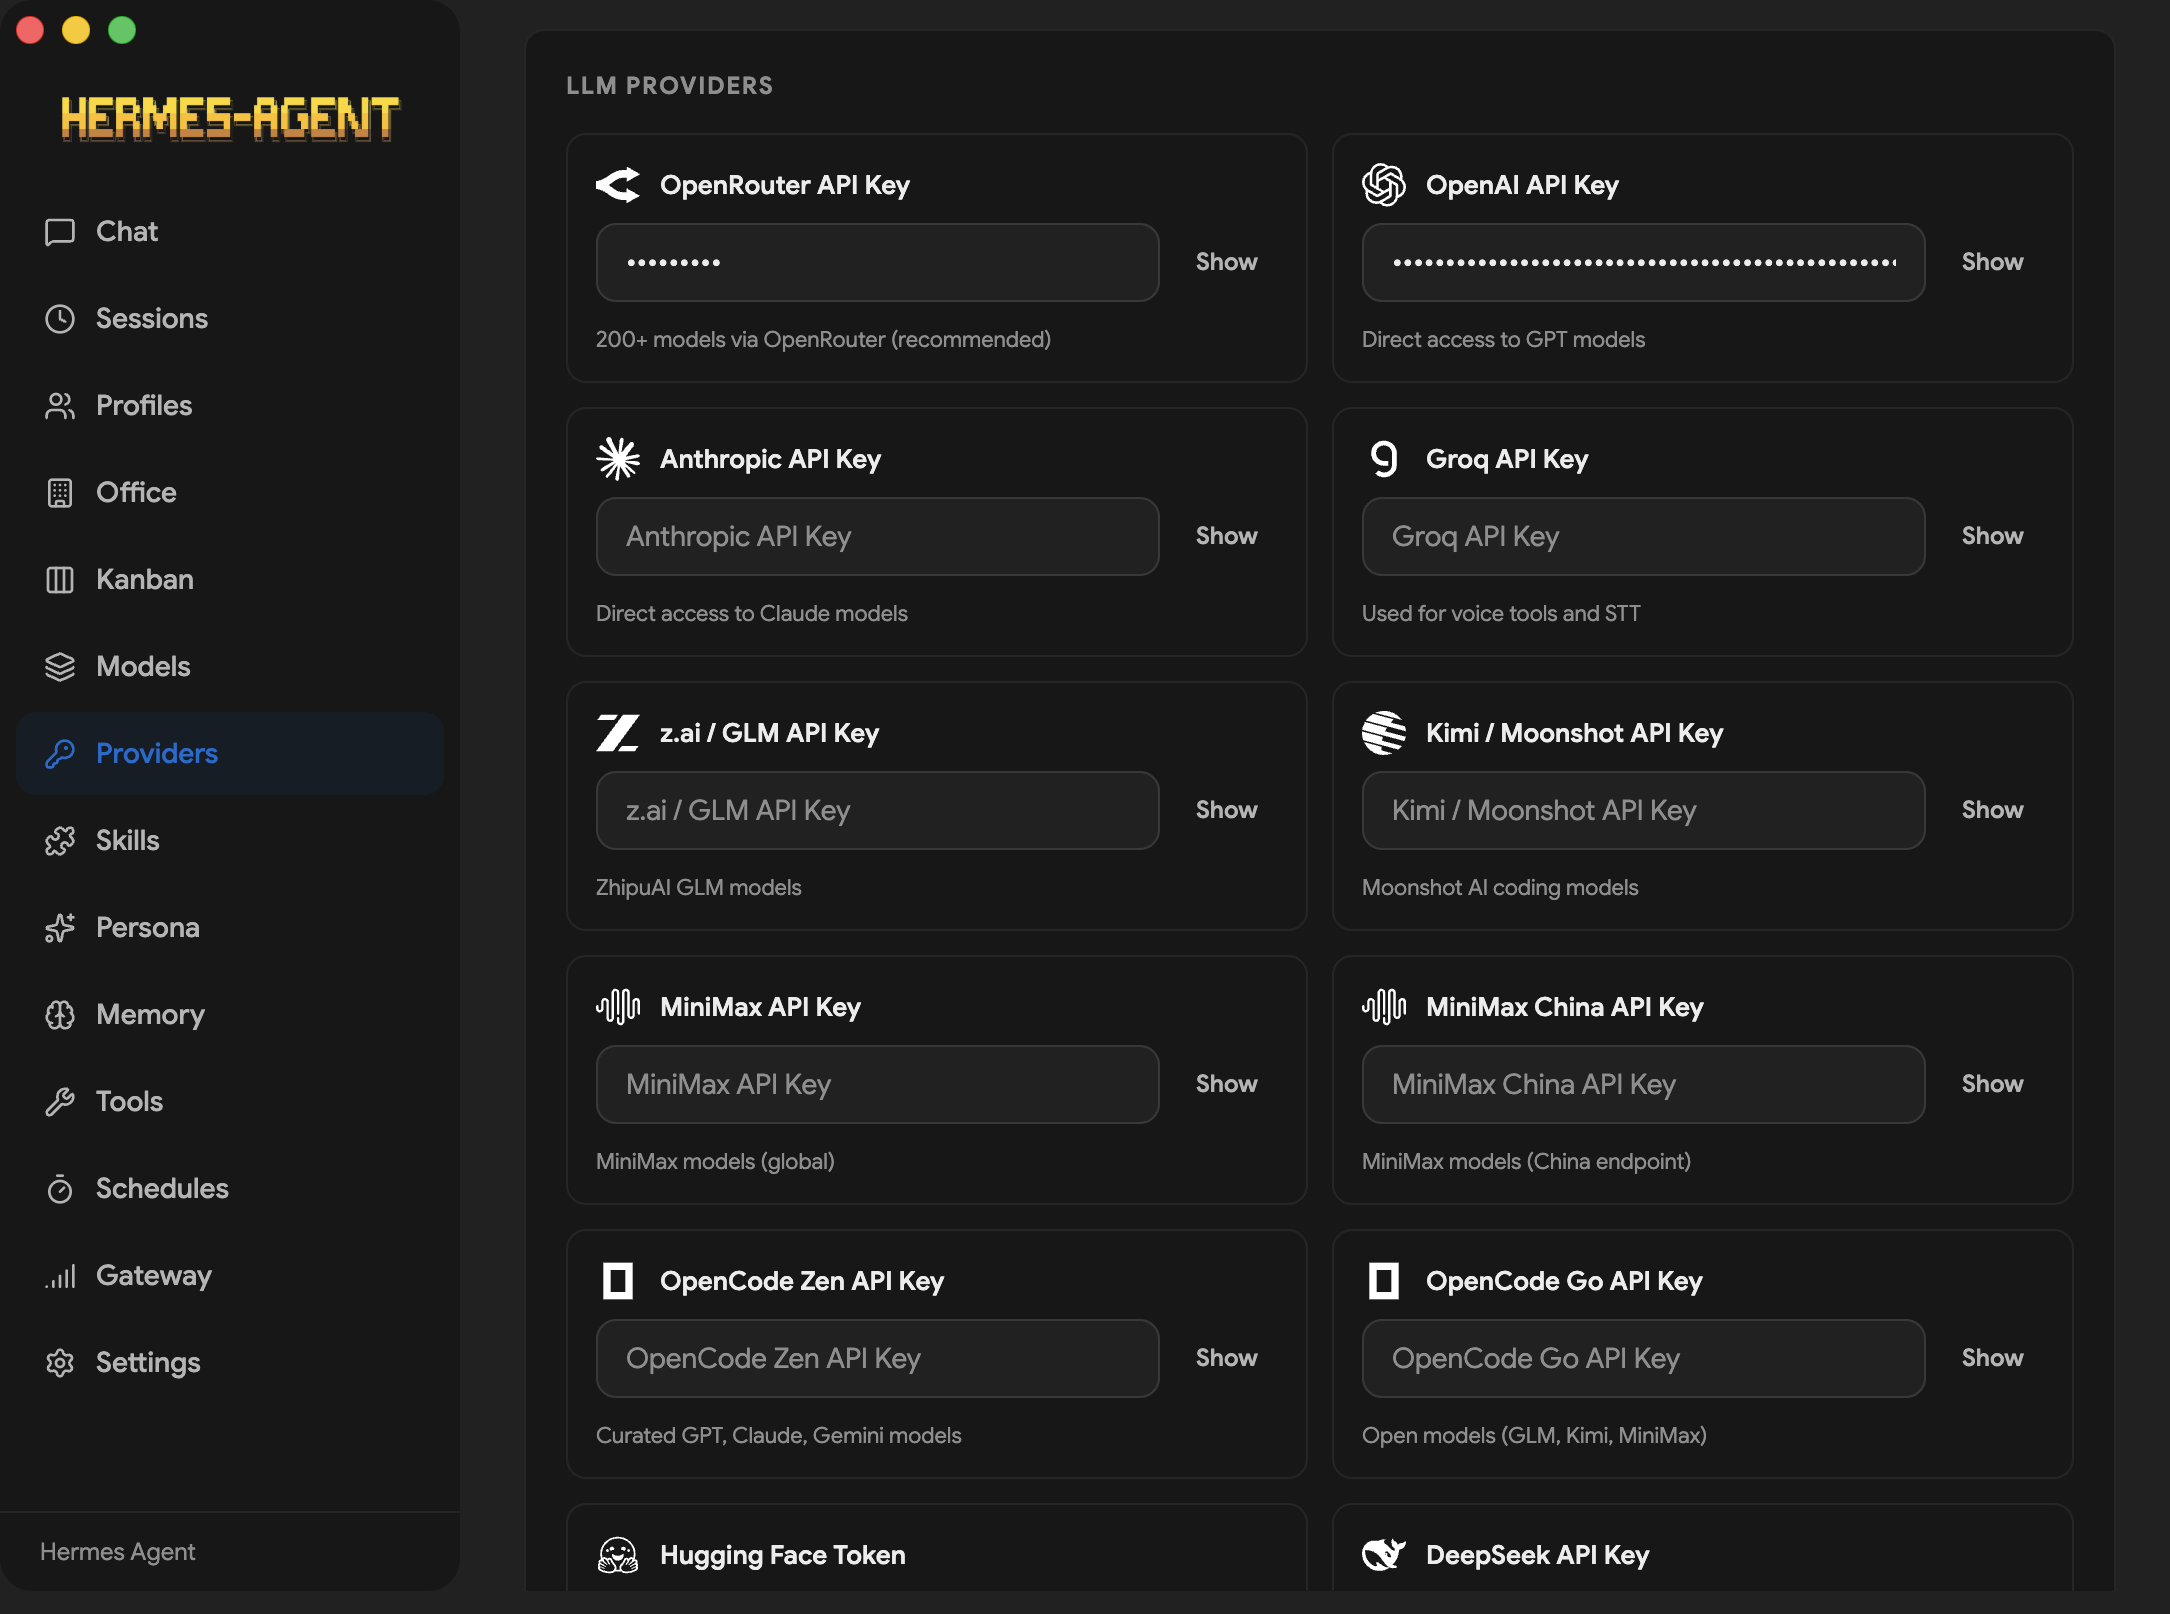
Task: Click the OpenCode Zen logo icon
Action: click(618, 1281)
